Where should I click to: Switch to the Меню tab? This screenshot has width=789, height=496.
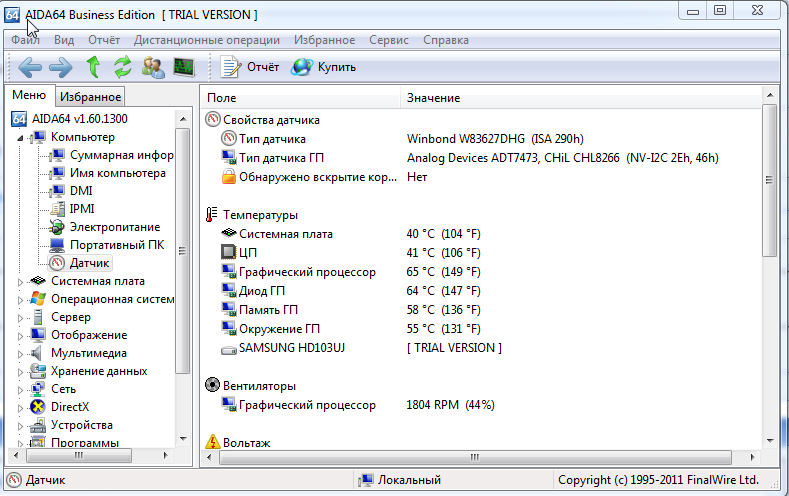pyautogui.click(x=29, y=95)
